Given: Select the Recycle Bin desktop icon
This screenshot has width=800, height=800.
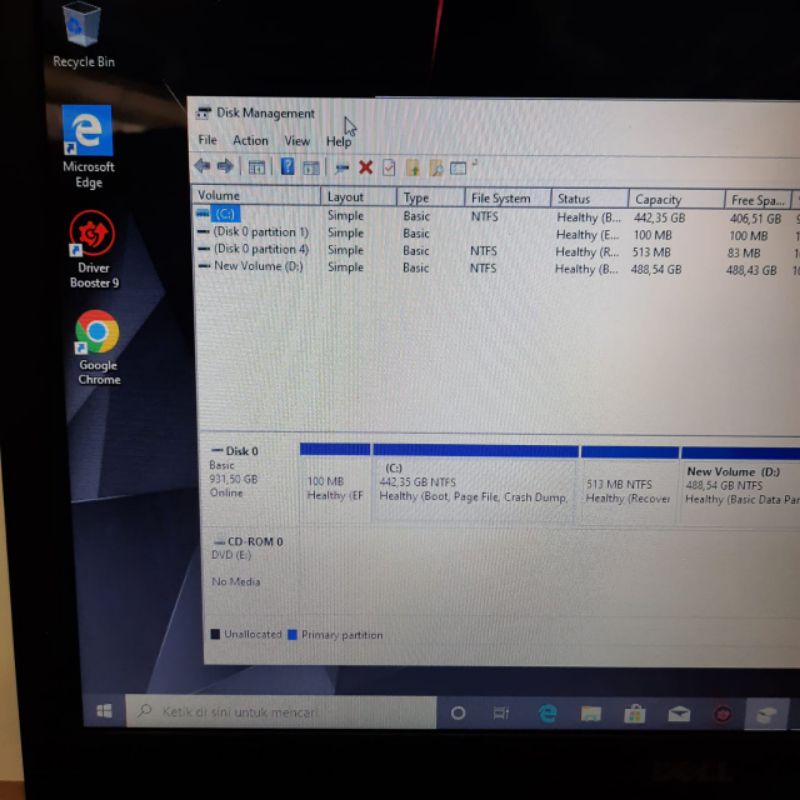Looking at the screenshot, I should pos(82,25).
